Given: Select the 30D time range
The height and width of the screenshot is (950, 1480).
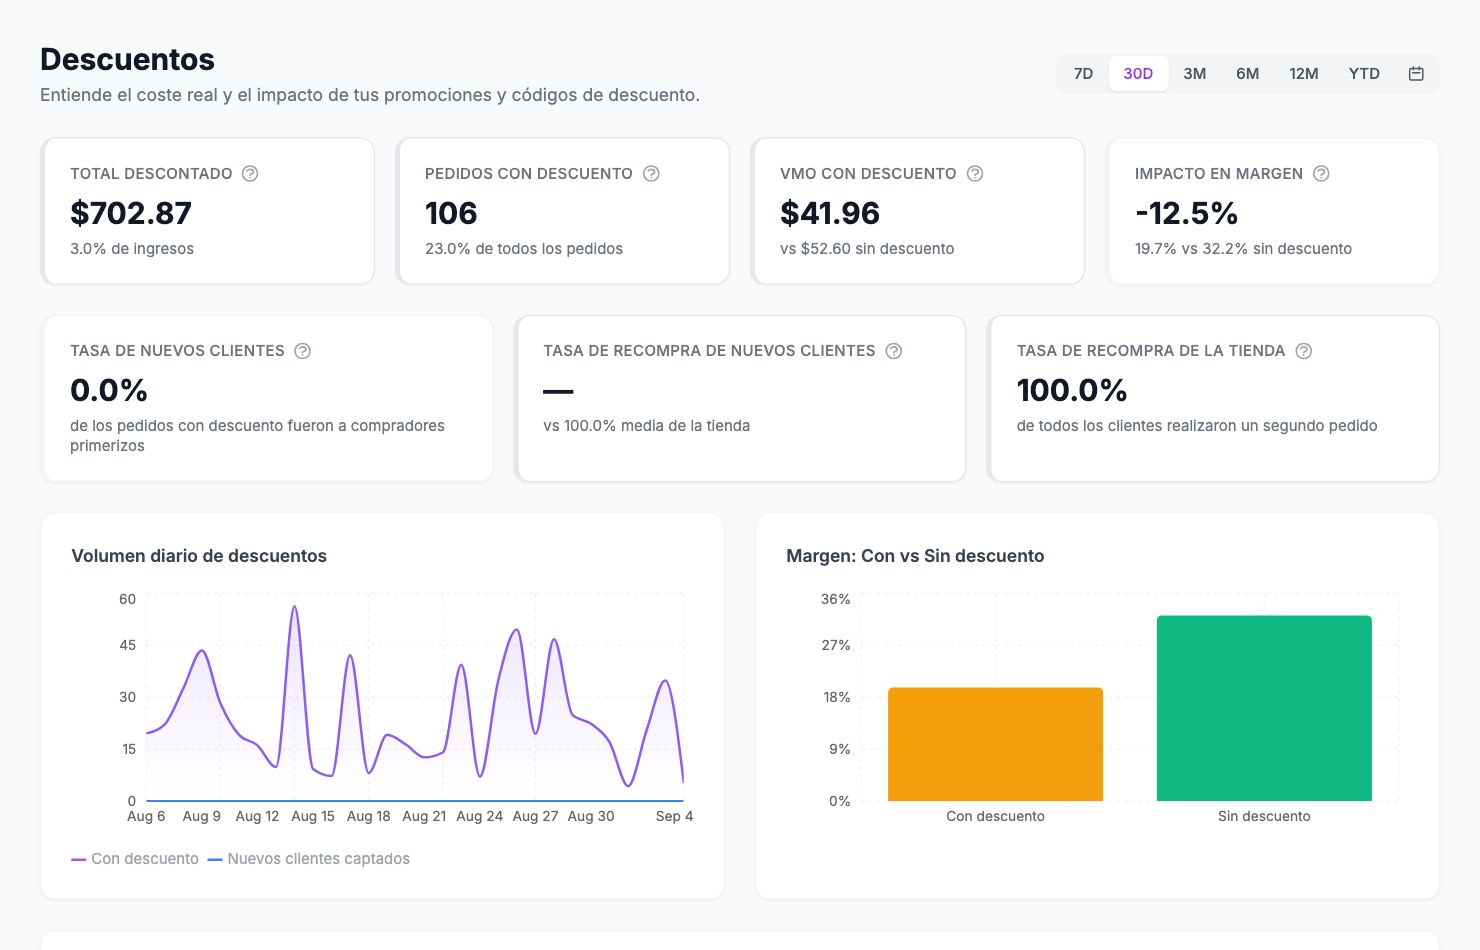Looking at the screenshot, I should tap(1138, 73).
